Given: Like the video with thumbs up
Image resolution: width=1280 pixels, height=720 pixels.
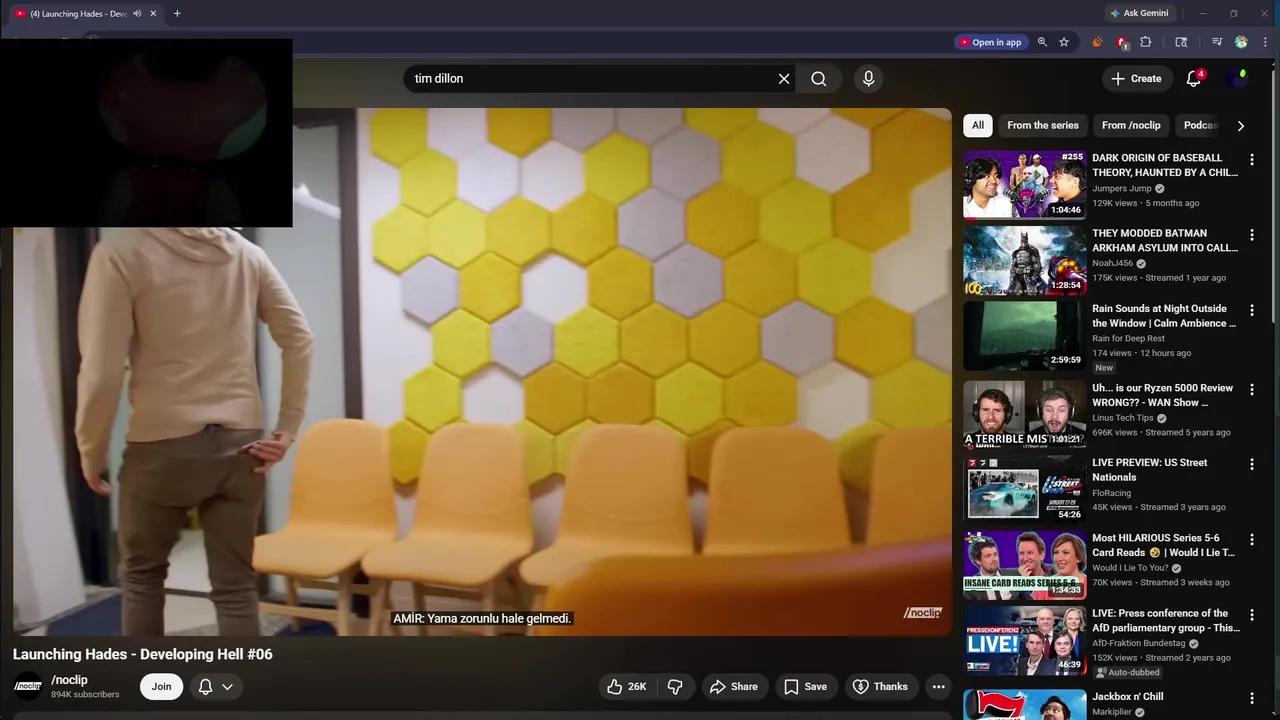Looking at the screenshot, I should [627, 687].
